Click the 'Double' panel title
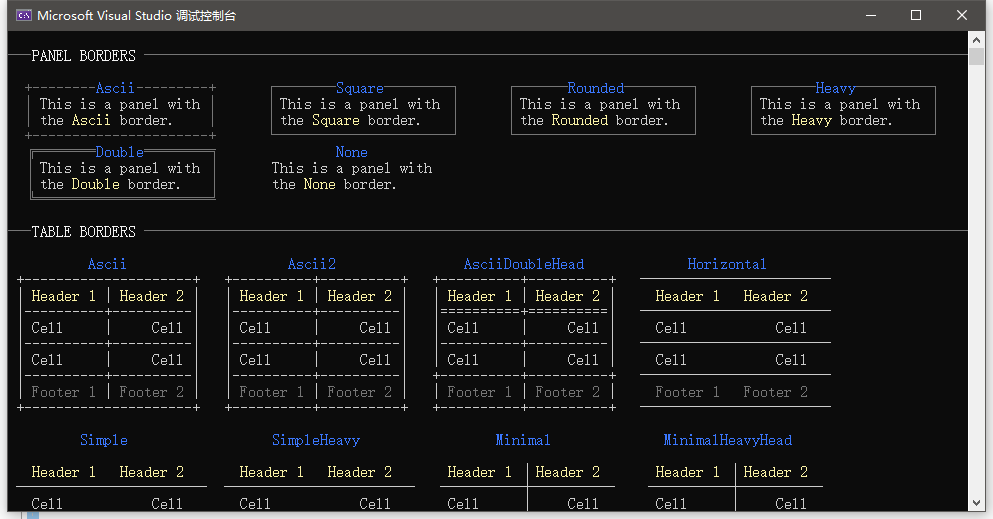Screen dimensions: 993x519 pyautogui.click(x=120, y=152)
